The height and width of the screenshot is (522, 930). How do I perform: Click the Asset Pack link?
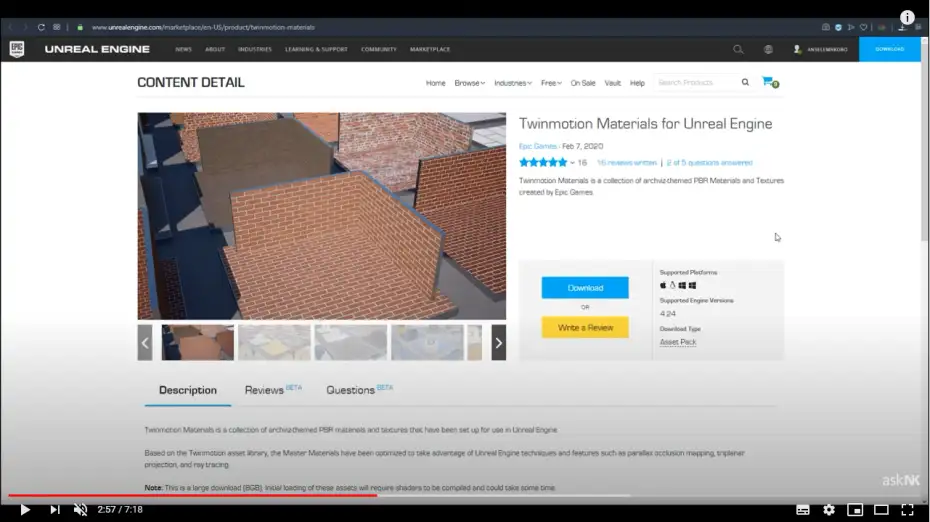678,342
